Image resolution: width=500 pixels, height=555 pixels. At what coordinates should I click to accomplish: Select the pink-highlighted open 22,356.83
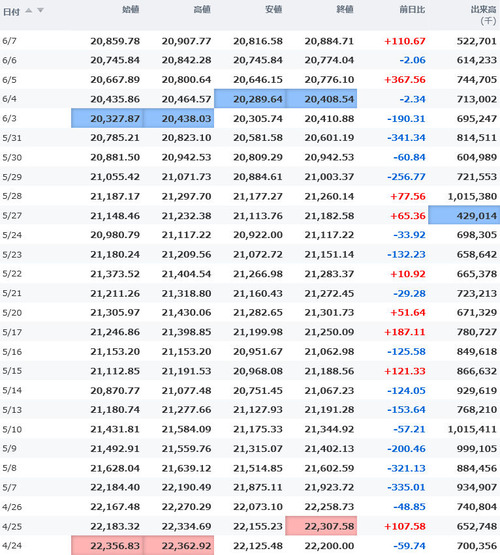tap(107, 545)
